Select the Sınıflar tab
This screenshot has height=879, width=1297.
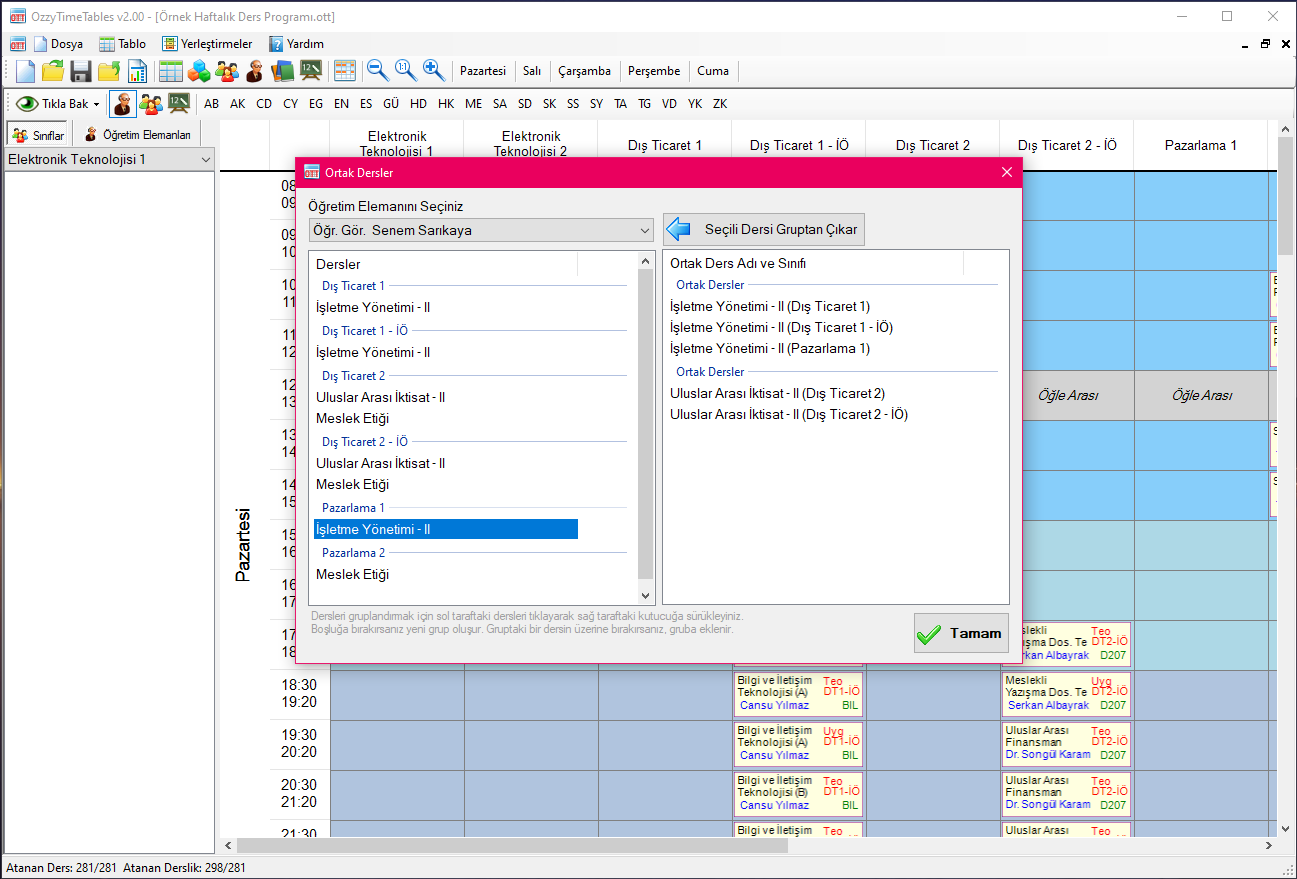coord(37,133)
